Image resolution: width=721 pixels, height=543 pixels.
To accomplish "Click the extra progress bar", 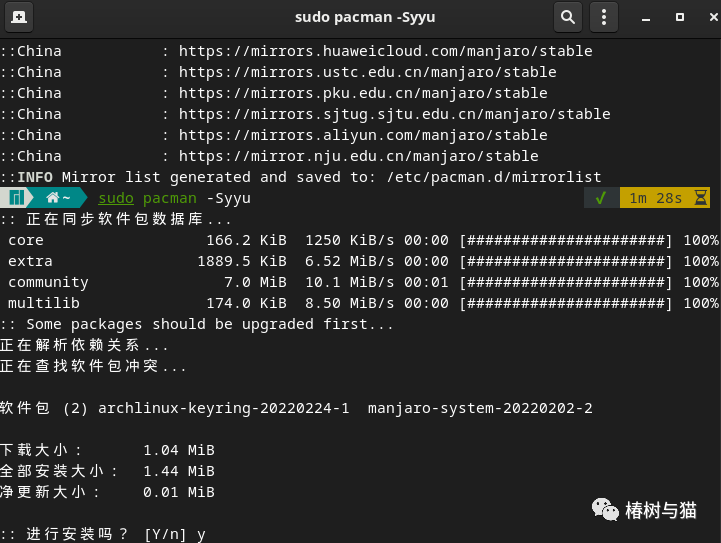I will (x=566, y=261).
